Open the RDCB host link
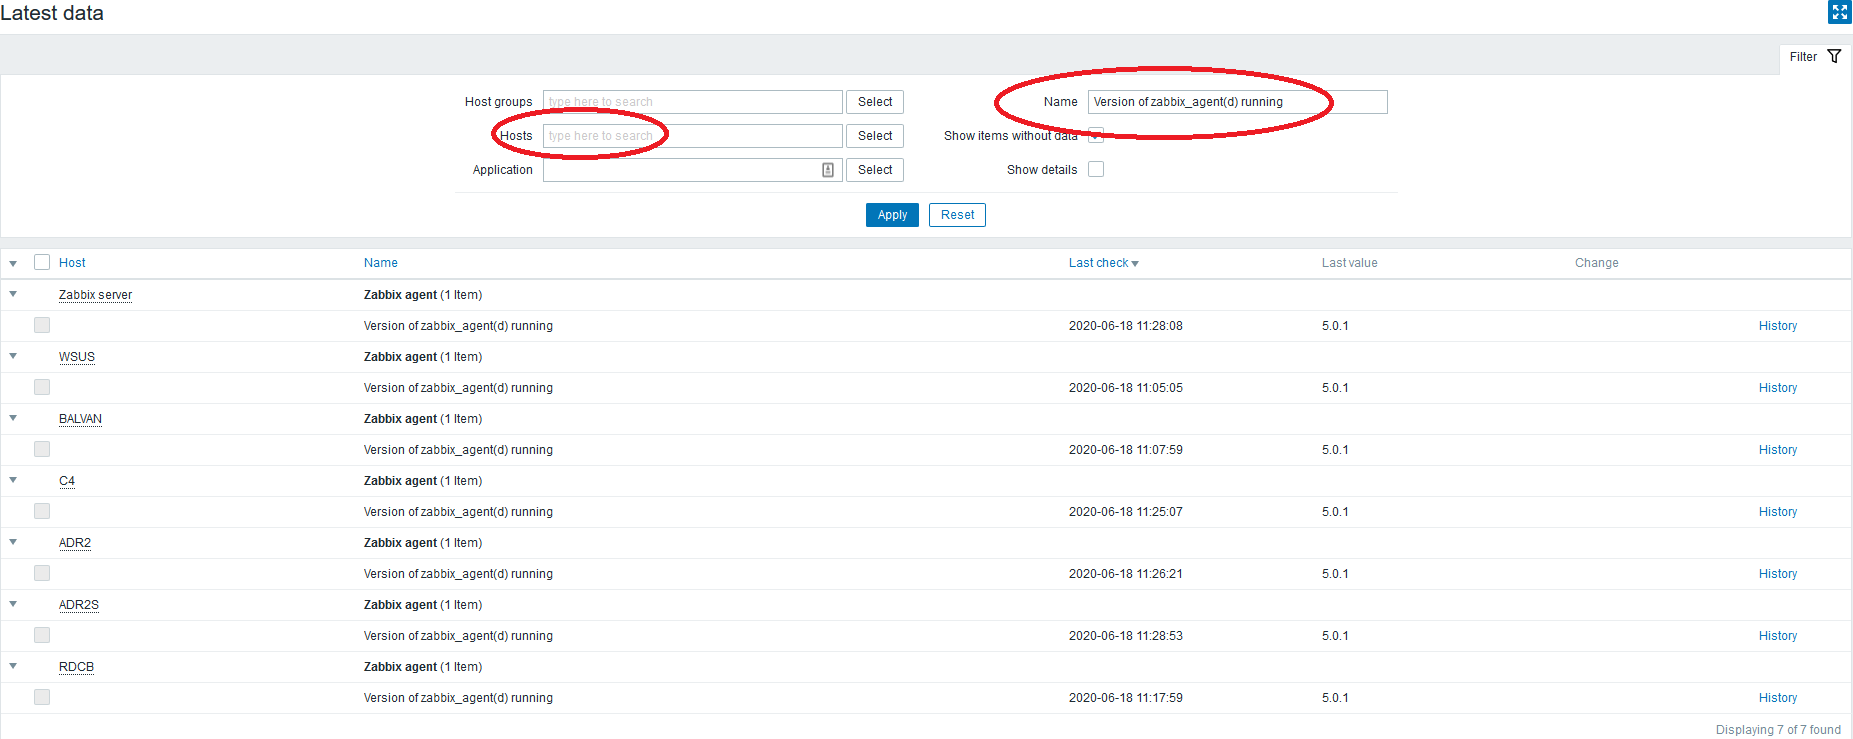The height and width of the screenshot is (739, 1853). 76,667
